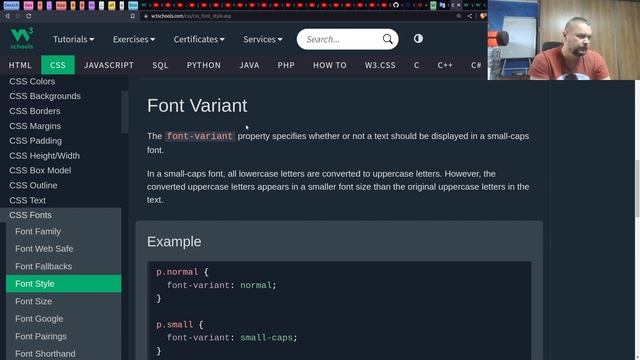Click 'font-variant: normal;' code line
640x360 pixels.
click(x=222, y=285)
